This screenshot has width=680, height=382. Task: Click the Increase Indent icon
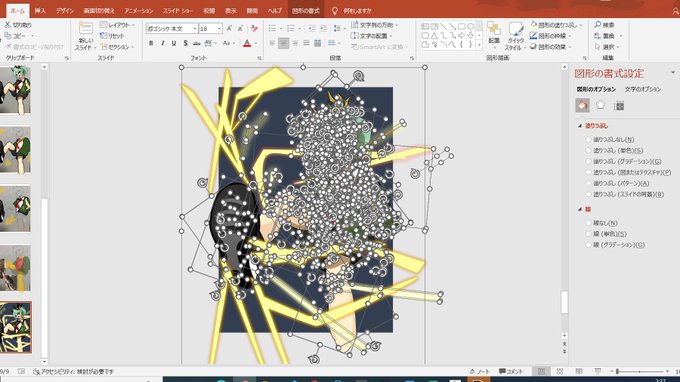[x=323, y=29]
